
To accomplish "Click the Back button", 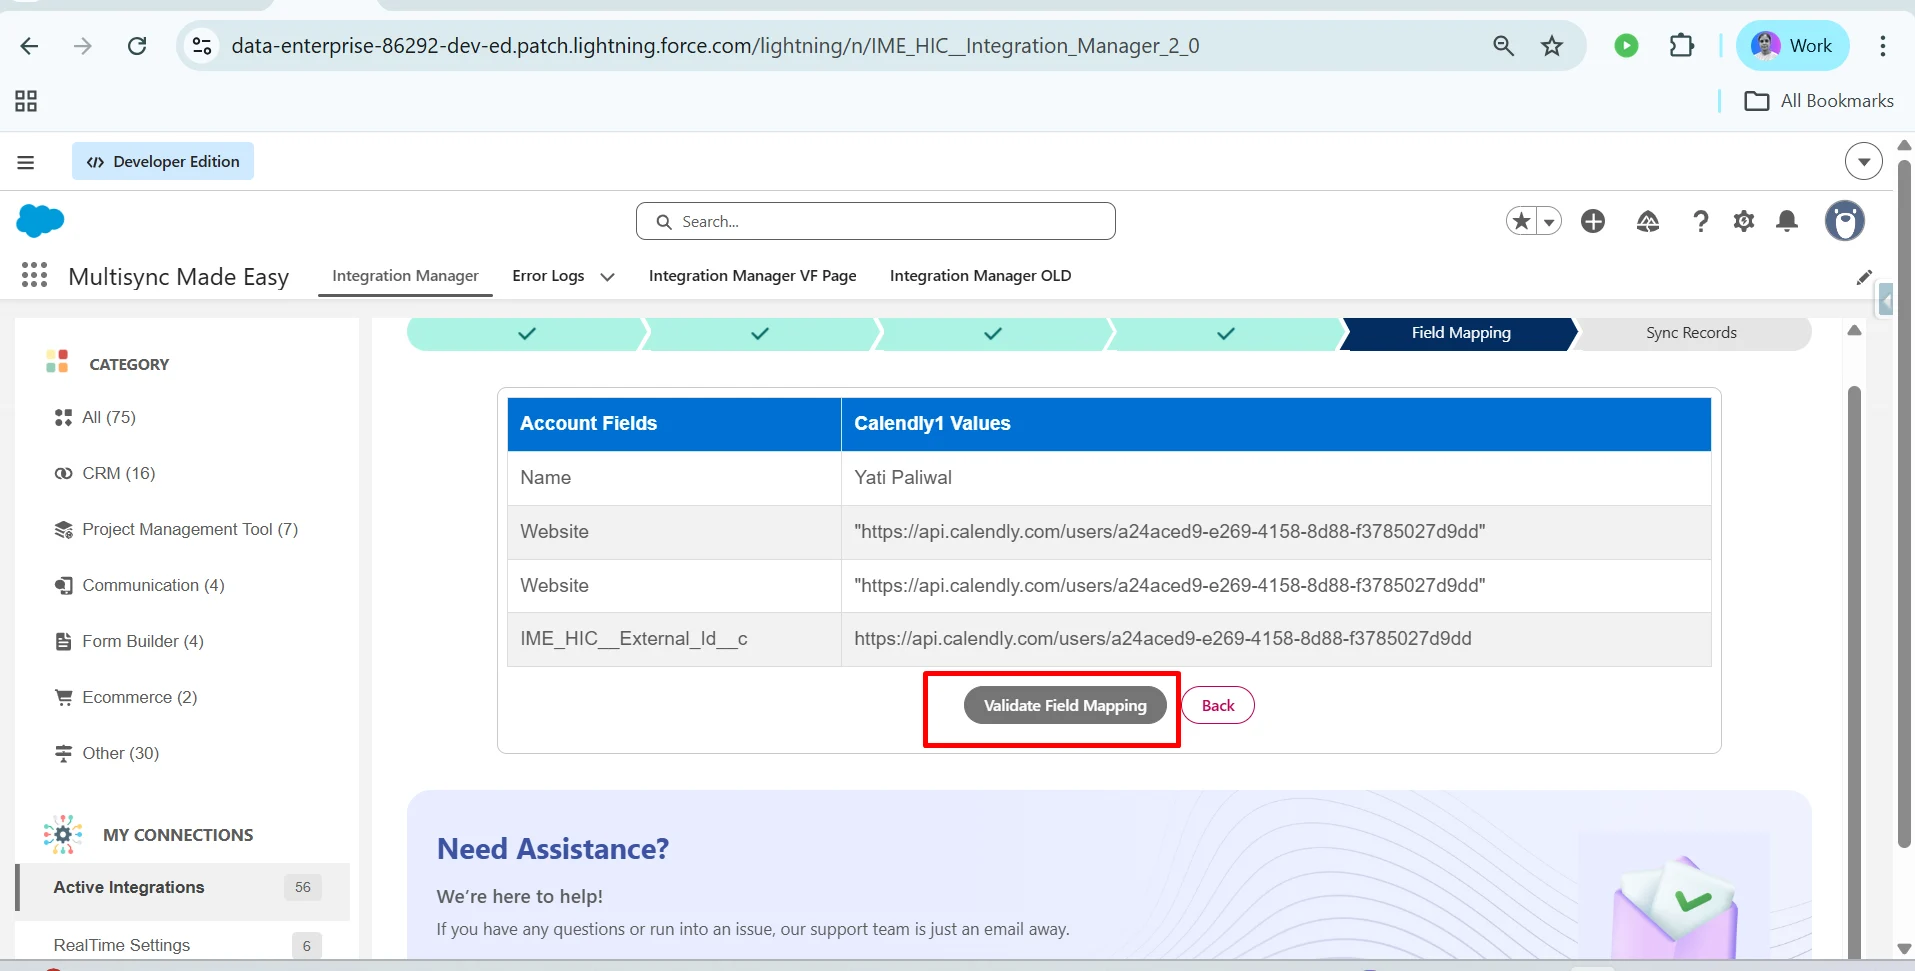I will click(x=1218, y=705).
